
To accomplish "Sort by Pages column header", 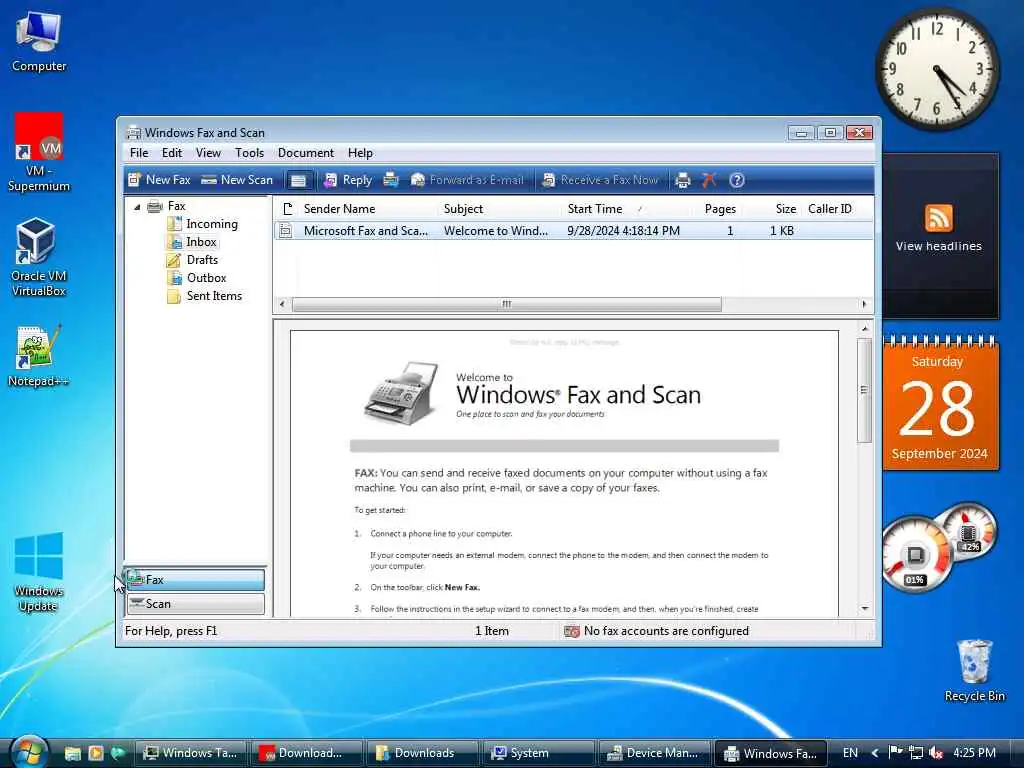I will tap(720, 209).
